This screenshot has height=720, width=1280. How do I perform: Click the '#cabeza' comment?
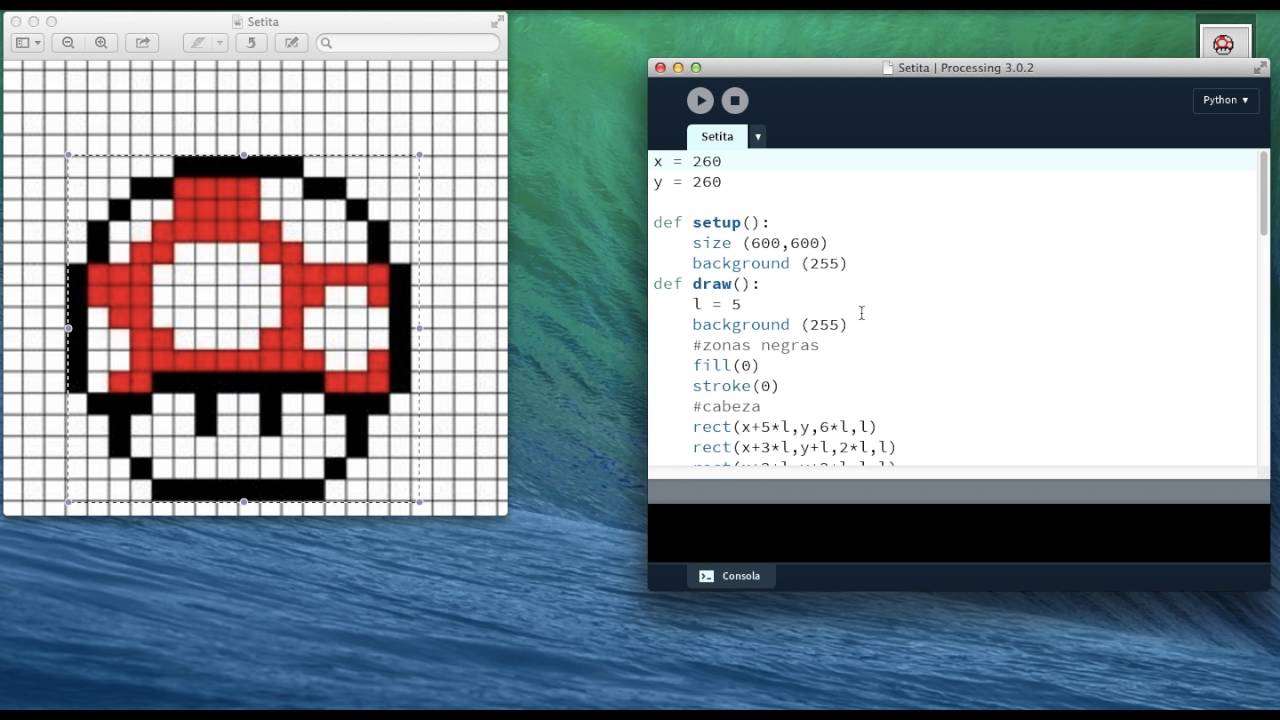click(726, 406)
